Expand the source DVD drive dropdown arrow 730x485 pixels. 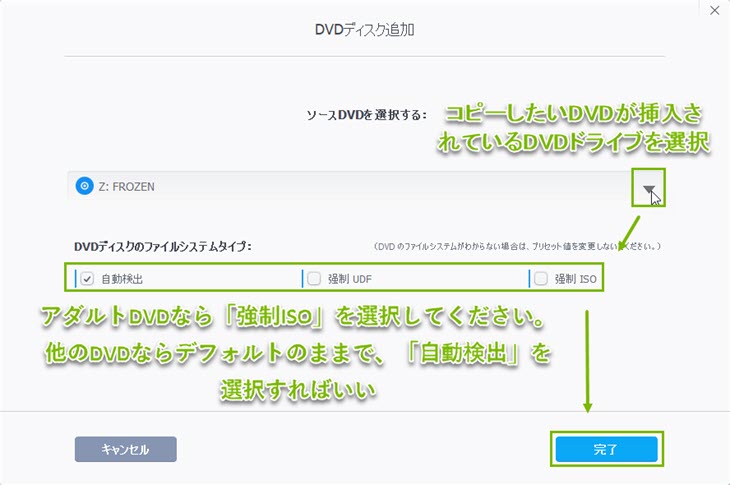(649, 188)
